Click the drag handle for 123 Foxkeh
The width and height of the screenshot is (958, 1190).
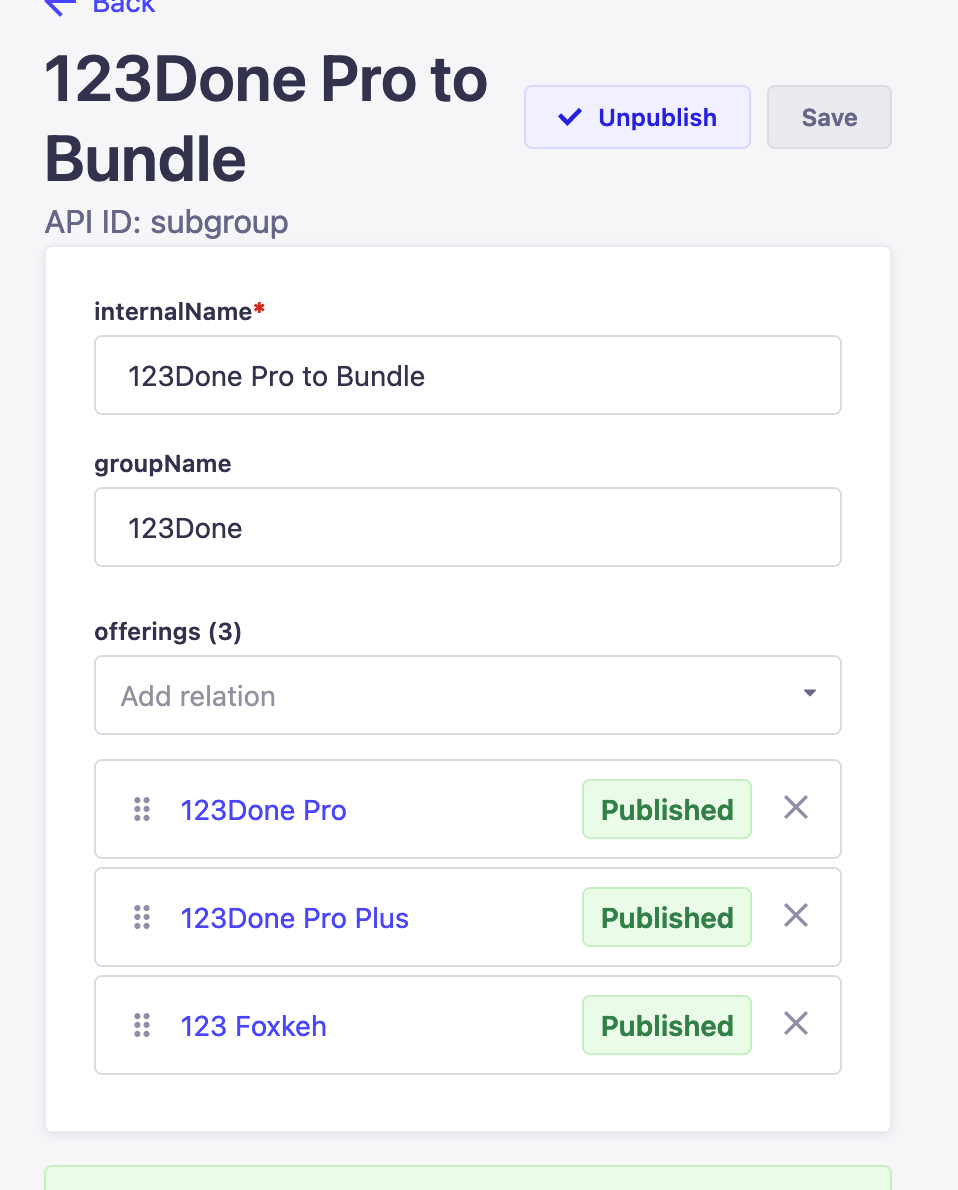coord(142,1025)
